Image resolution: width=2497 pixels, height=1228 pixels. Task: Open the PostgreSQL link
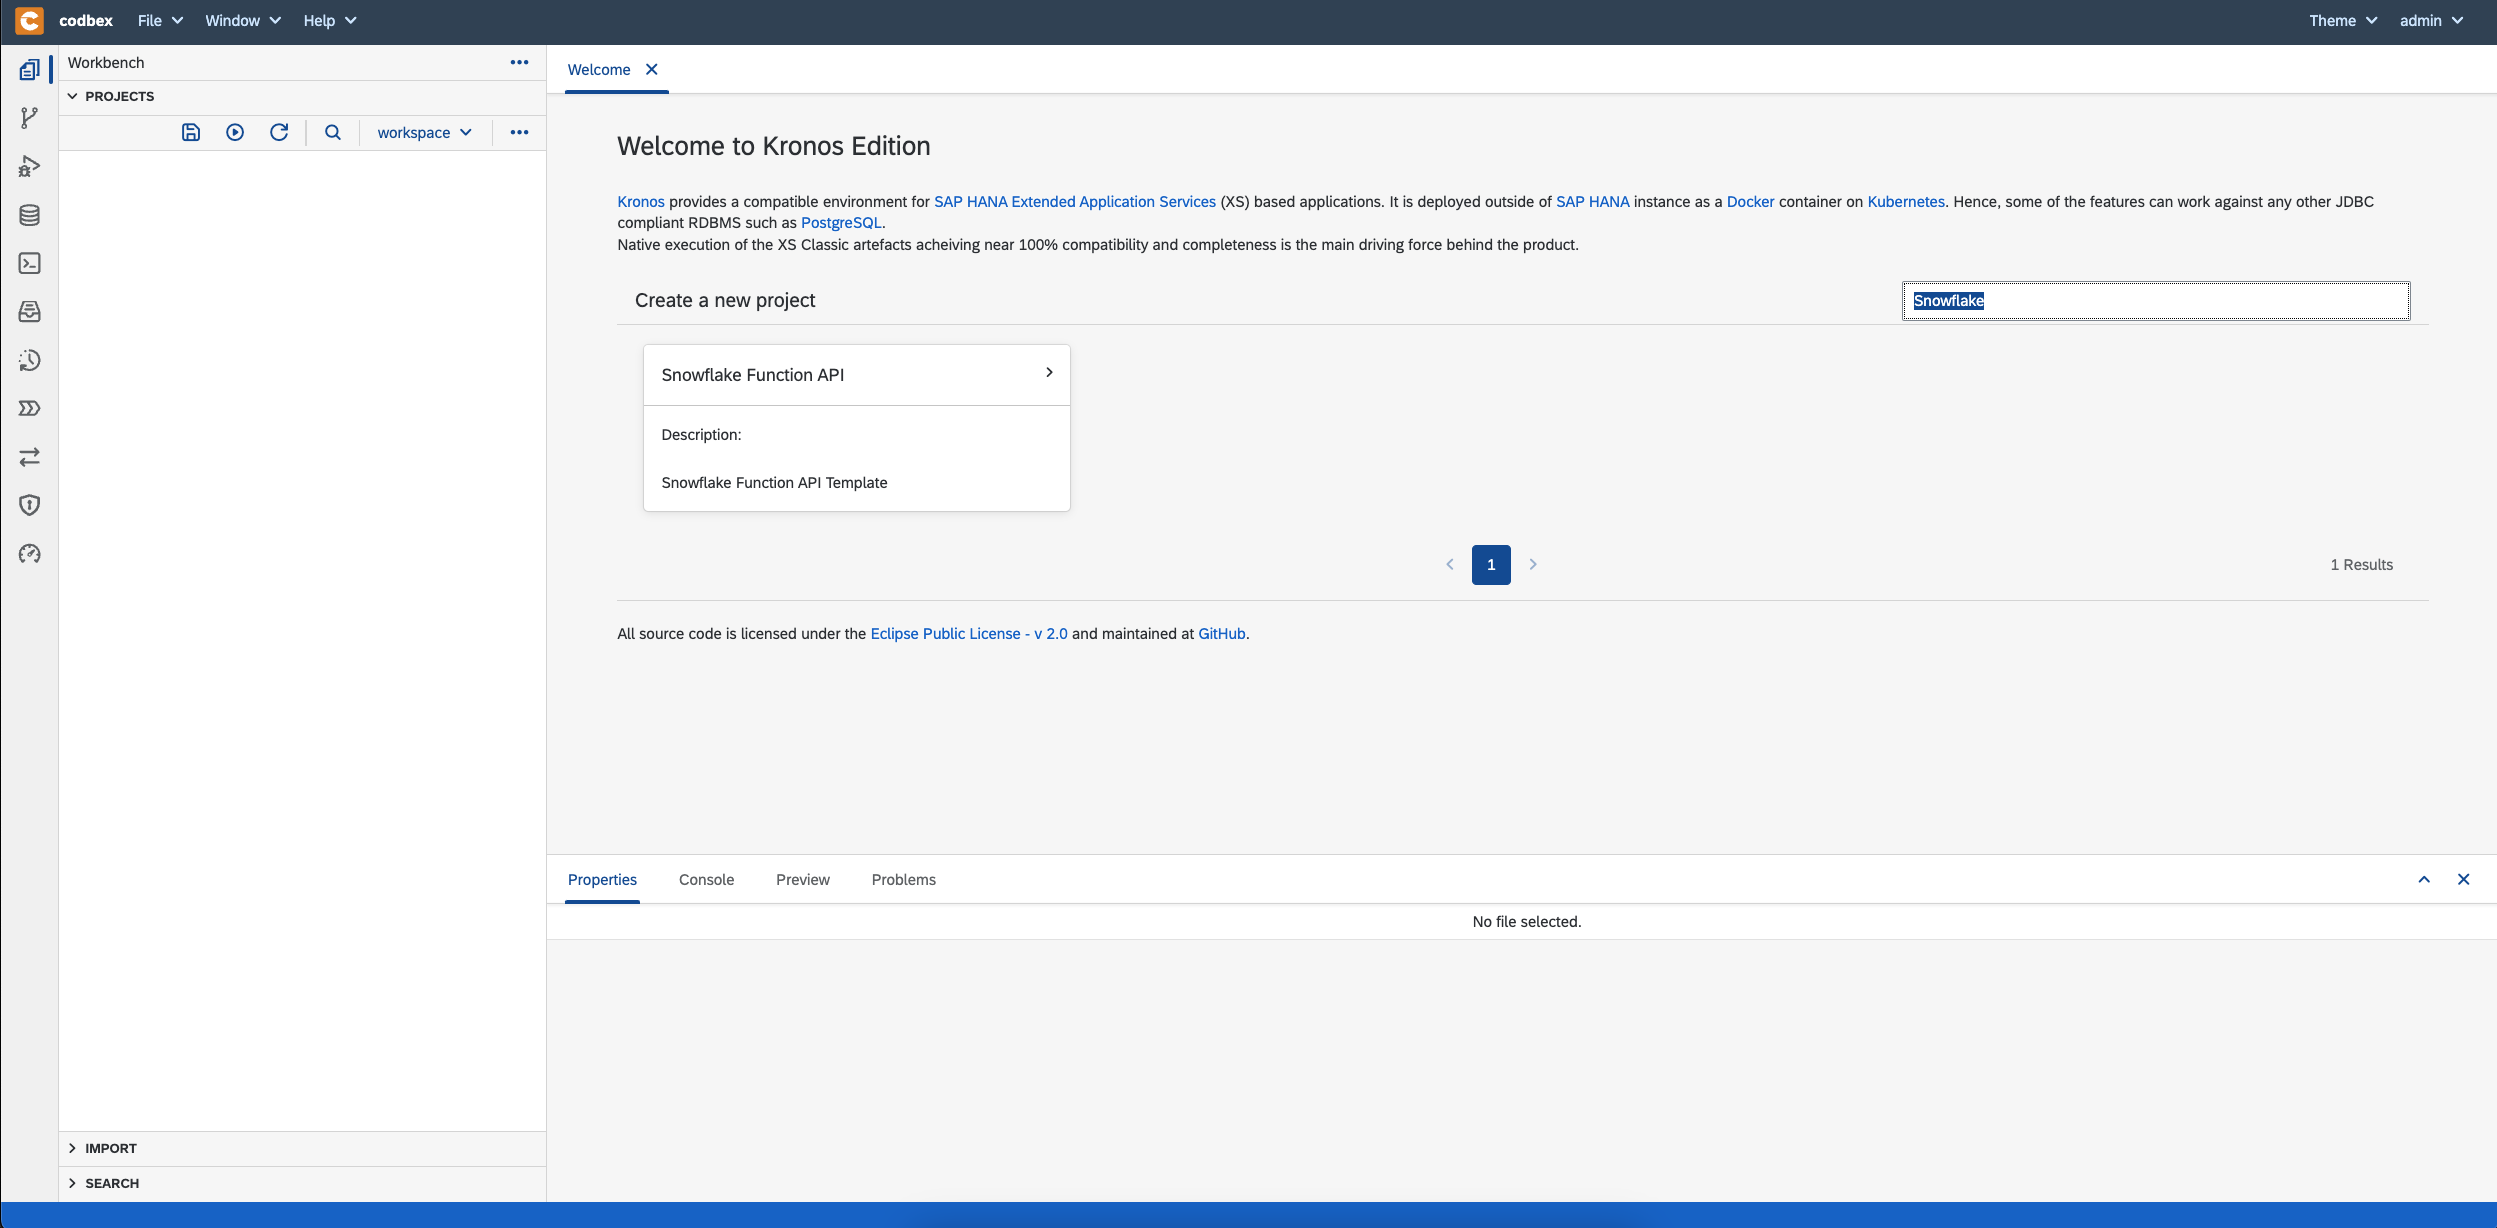(x=841, y=222)
